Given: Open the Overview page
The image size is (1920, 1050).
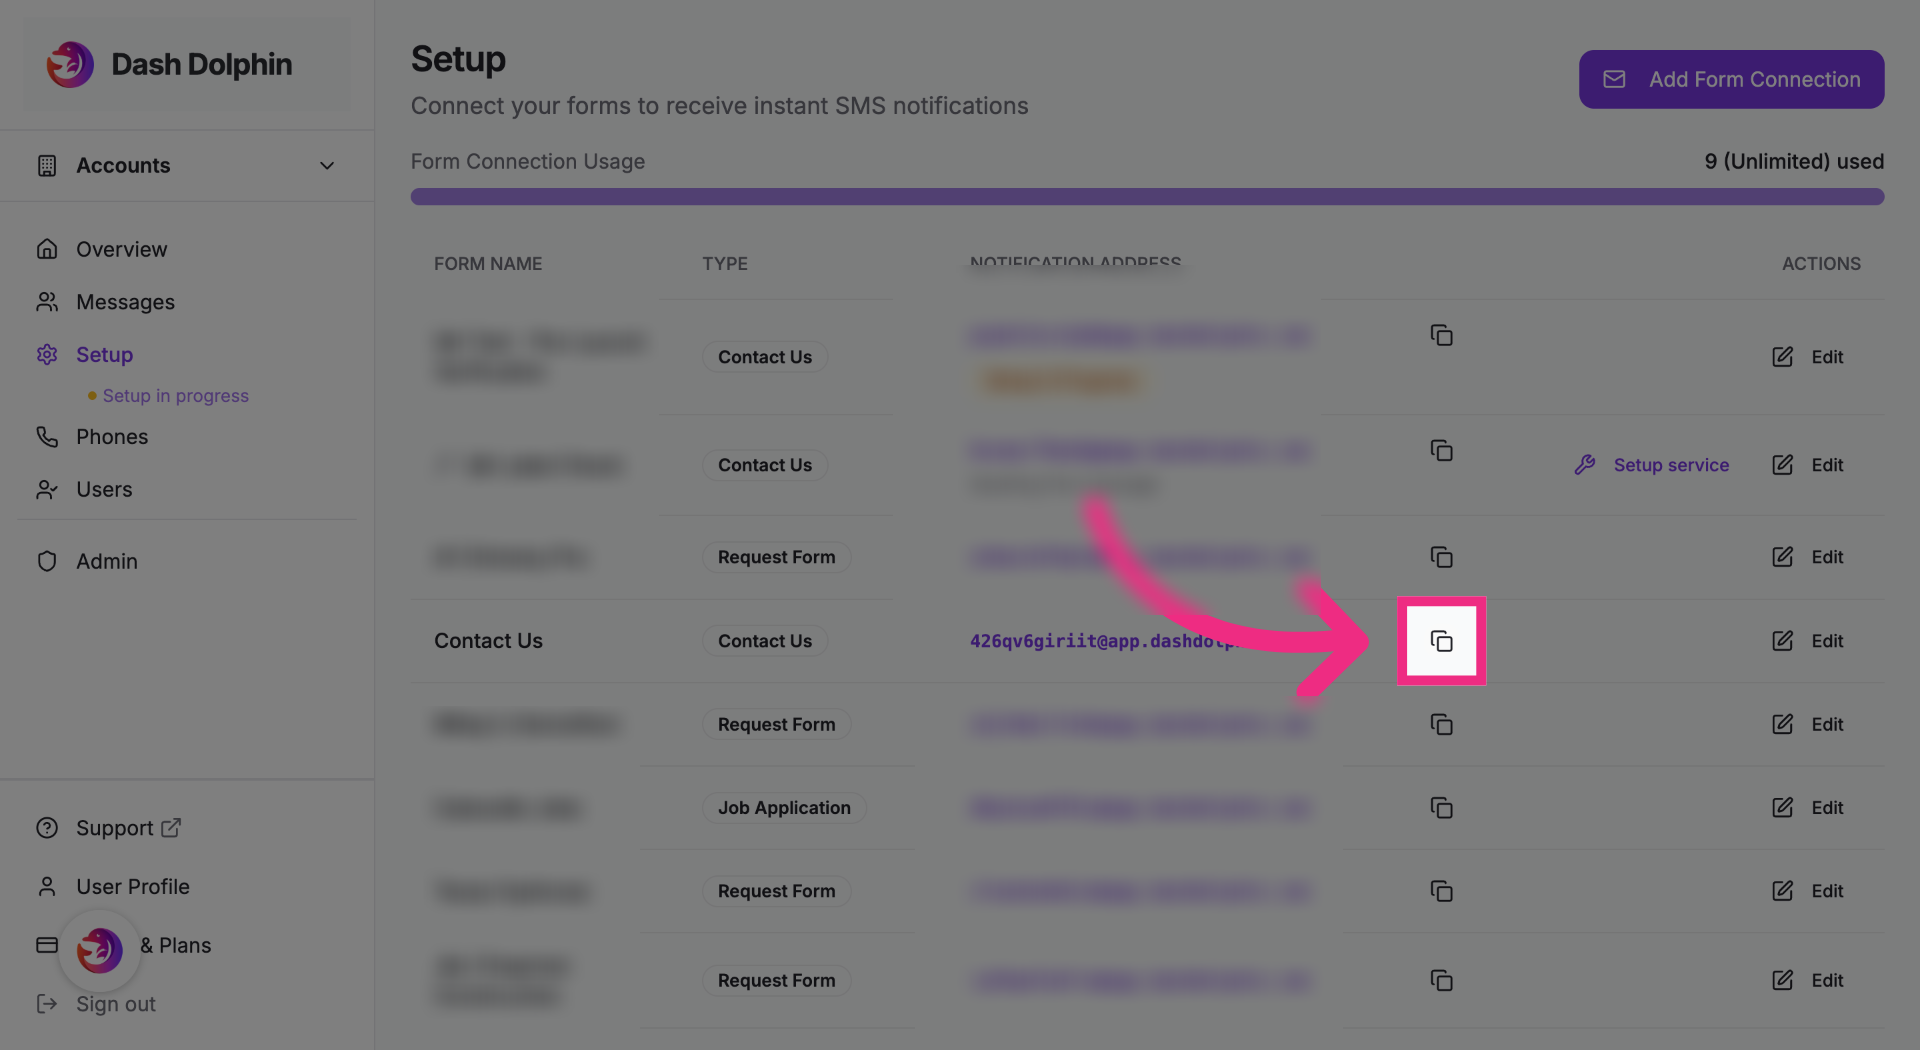Looking at the screenshot, I should point(121,249).
